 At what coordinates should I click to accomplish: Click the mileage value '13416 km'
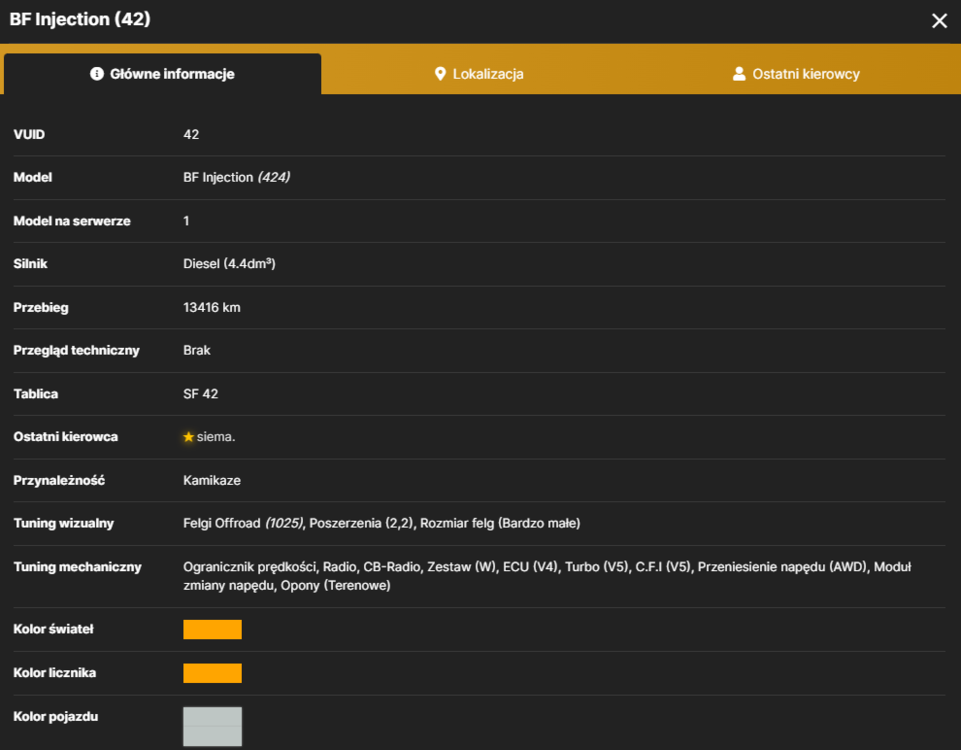(211, 308)
